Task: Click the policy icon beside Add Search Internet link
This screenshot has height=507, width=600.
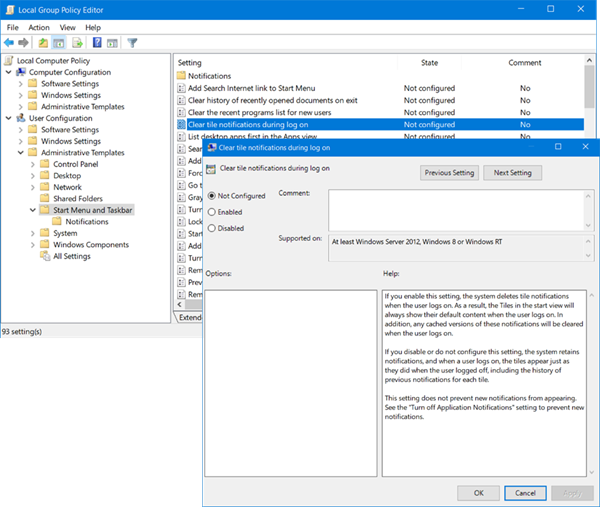Action: point(181,88)
